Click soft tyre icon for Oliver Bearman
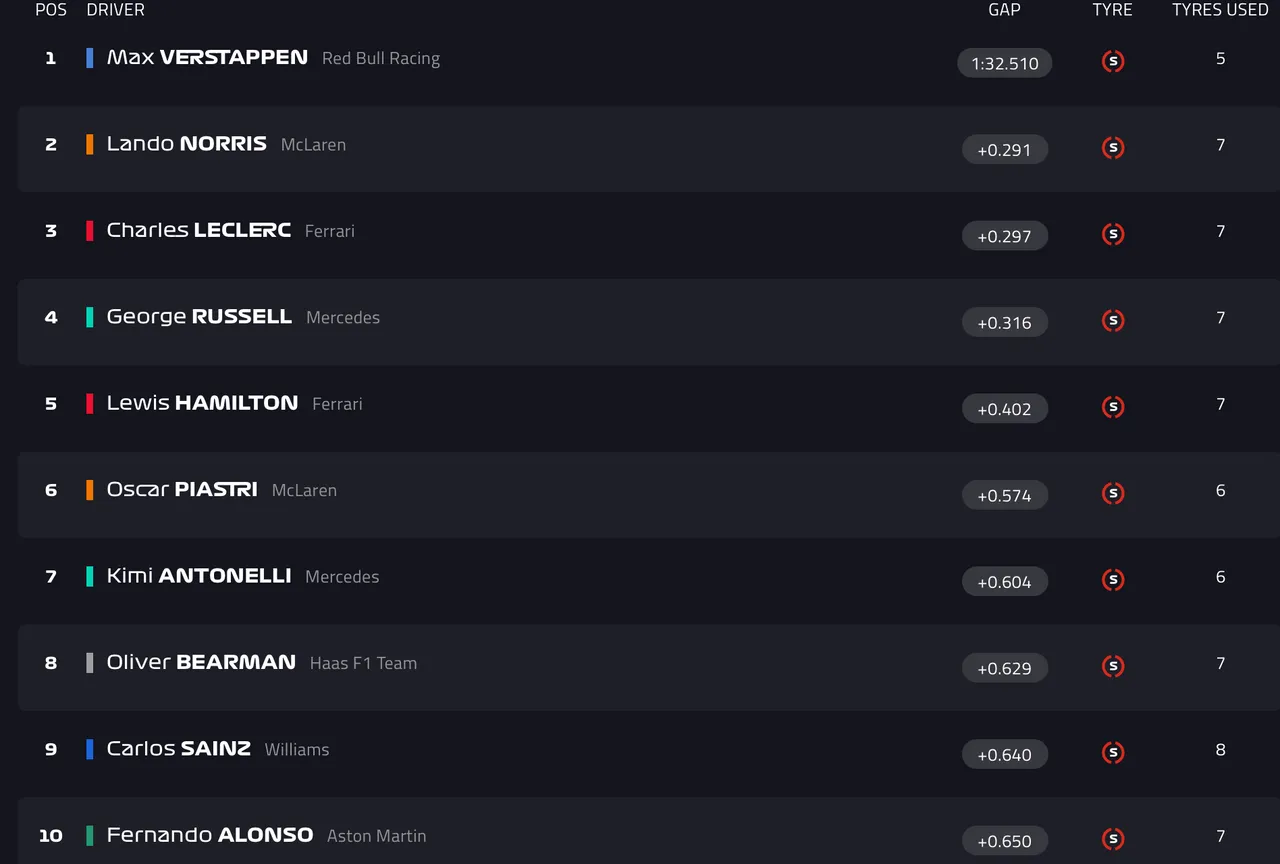Image resolution: width=1280 pixels, height=864 pixels. (1113, 666)
